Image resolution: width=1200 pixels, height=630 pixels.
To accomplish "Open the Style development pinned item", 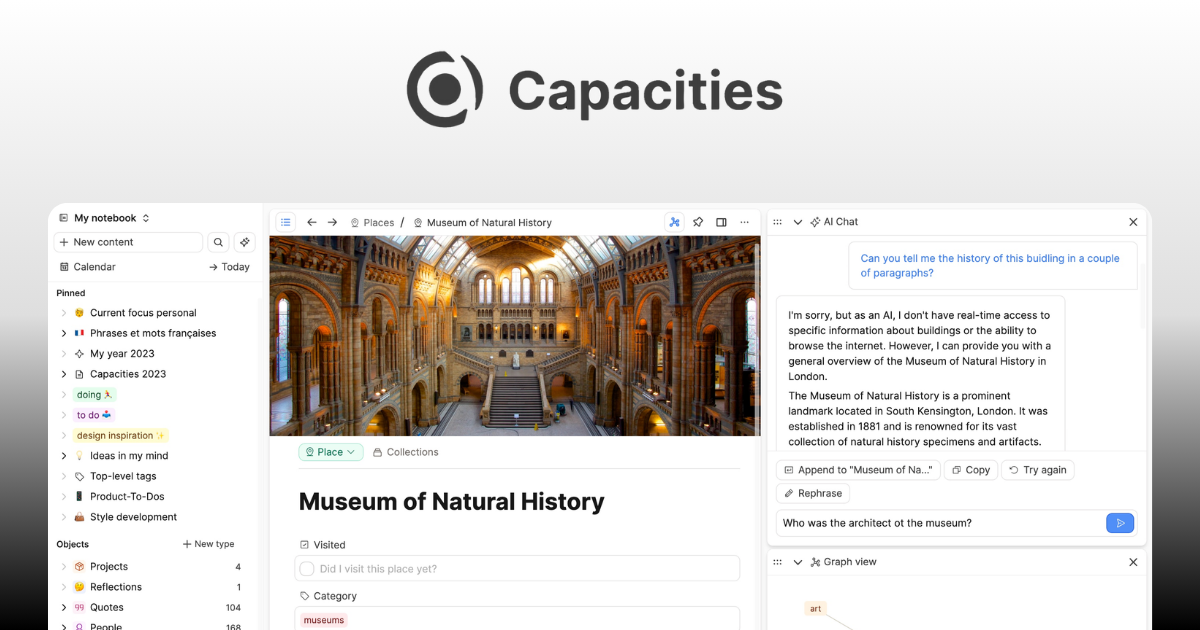I will (x=133, y=517).
